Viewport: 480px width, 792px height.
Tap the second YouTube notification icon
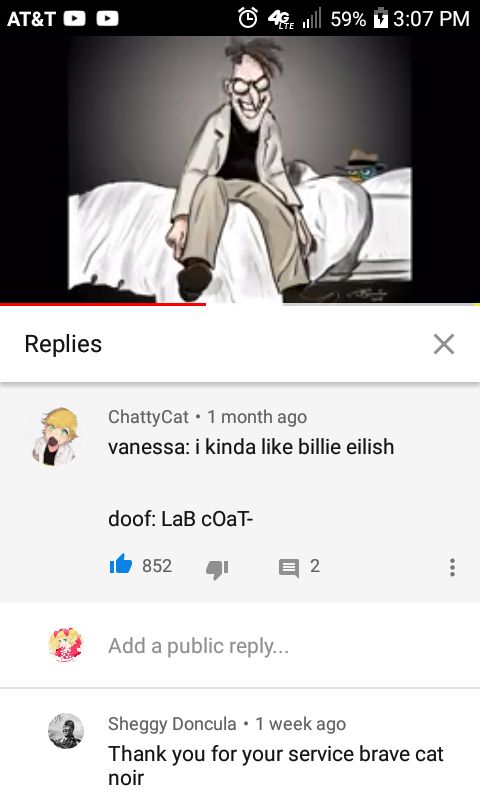tap(107, 19)
